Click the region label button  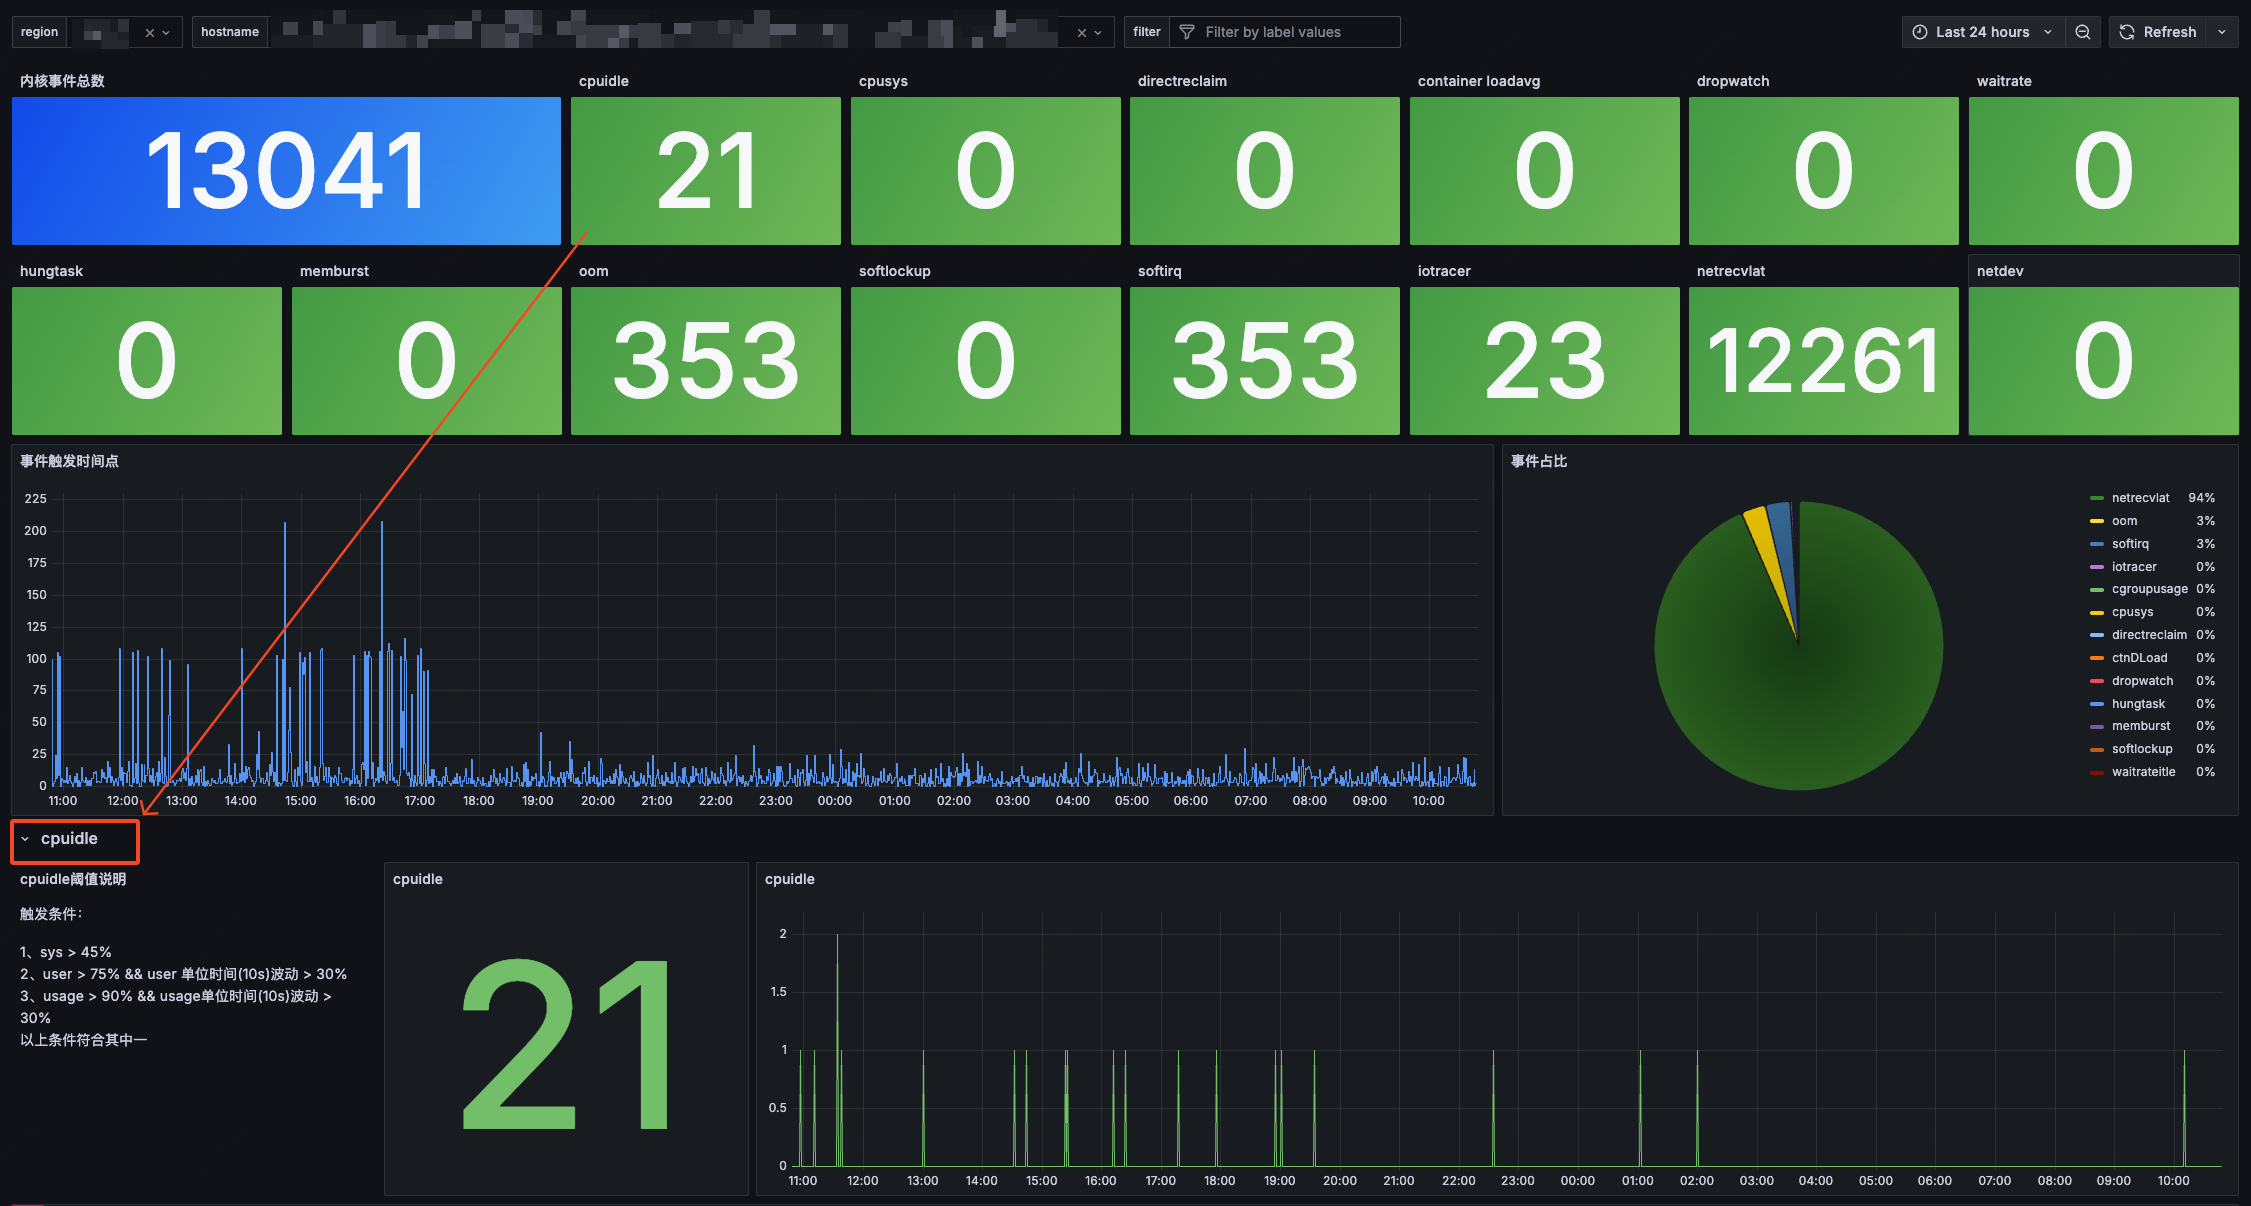38,31
